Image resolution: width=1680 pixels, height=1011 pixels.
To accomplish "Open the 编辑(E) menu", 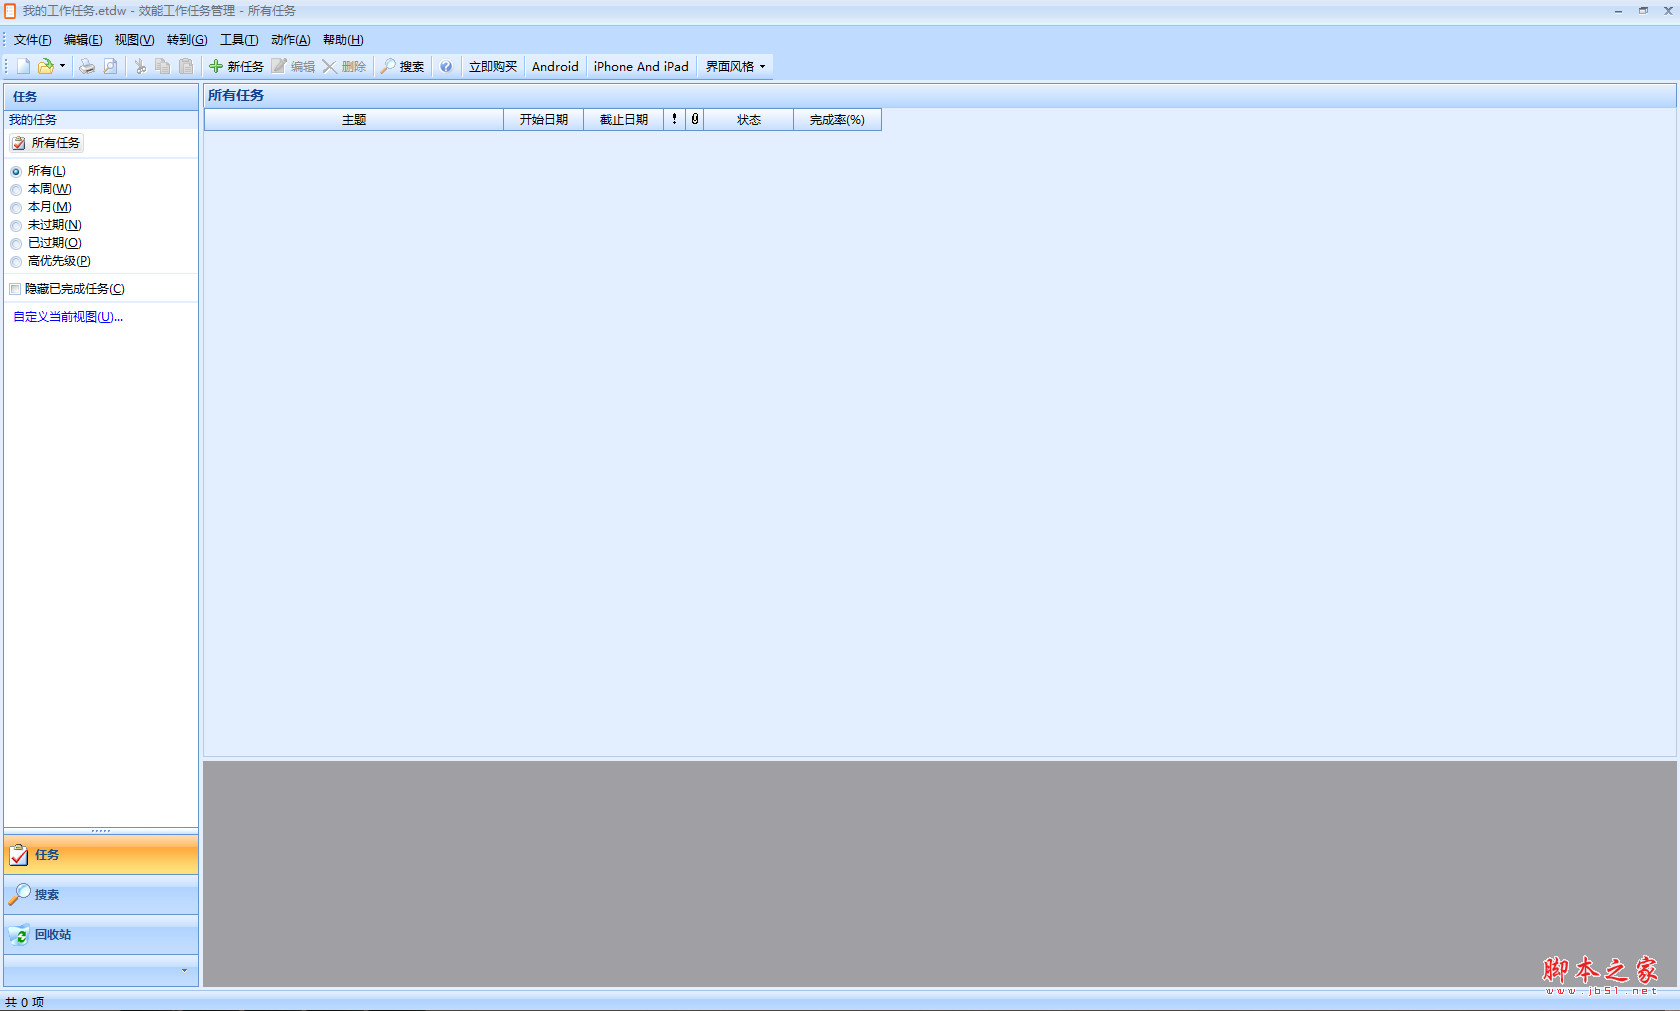I will 83,40.
